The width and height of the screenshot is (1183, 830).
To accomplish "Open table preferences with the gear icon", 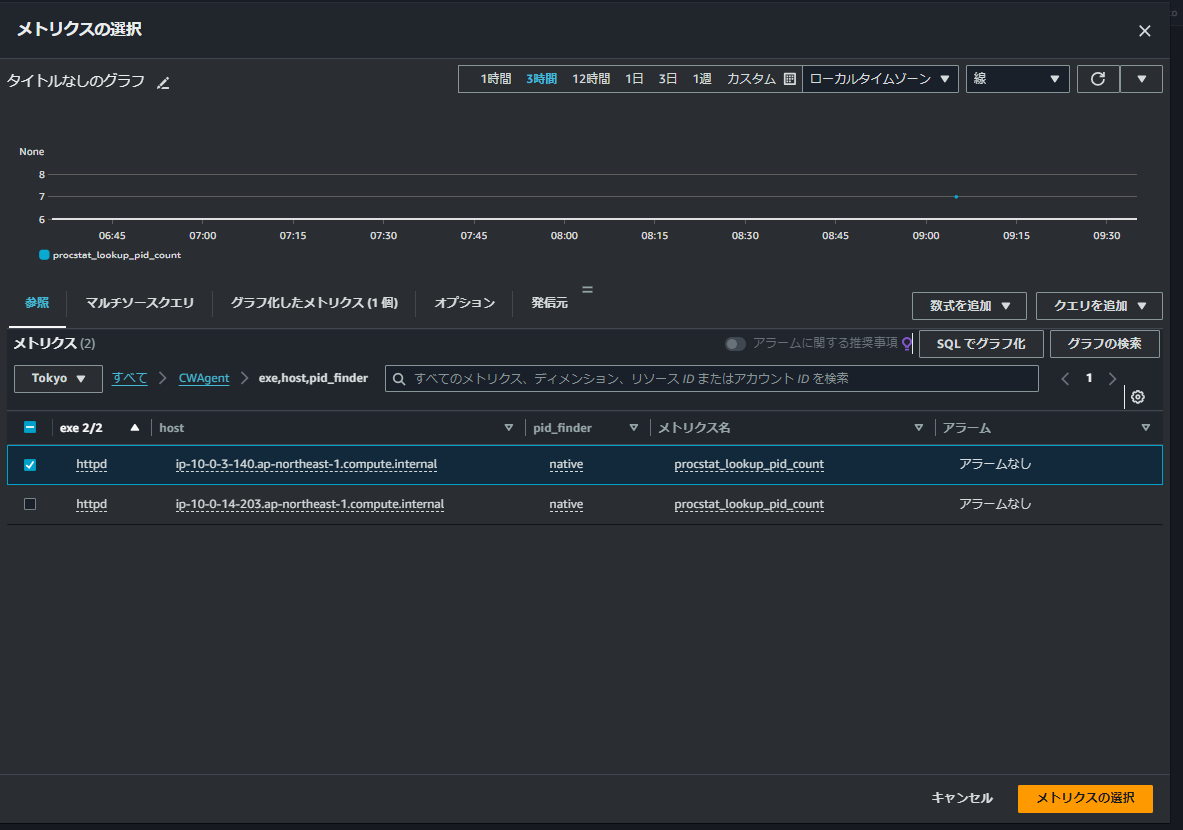I will [1137, 397].
